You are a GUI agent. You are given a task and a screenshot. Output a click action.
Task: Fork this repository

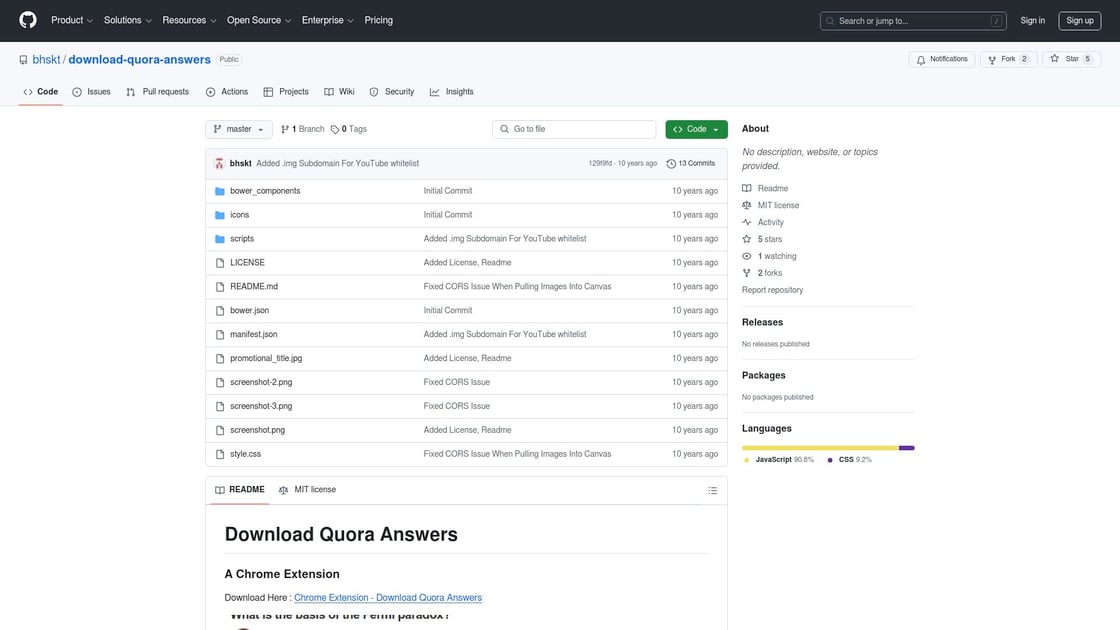[1008, 59]
